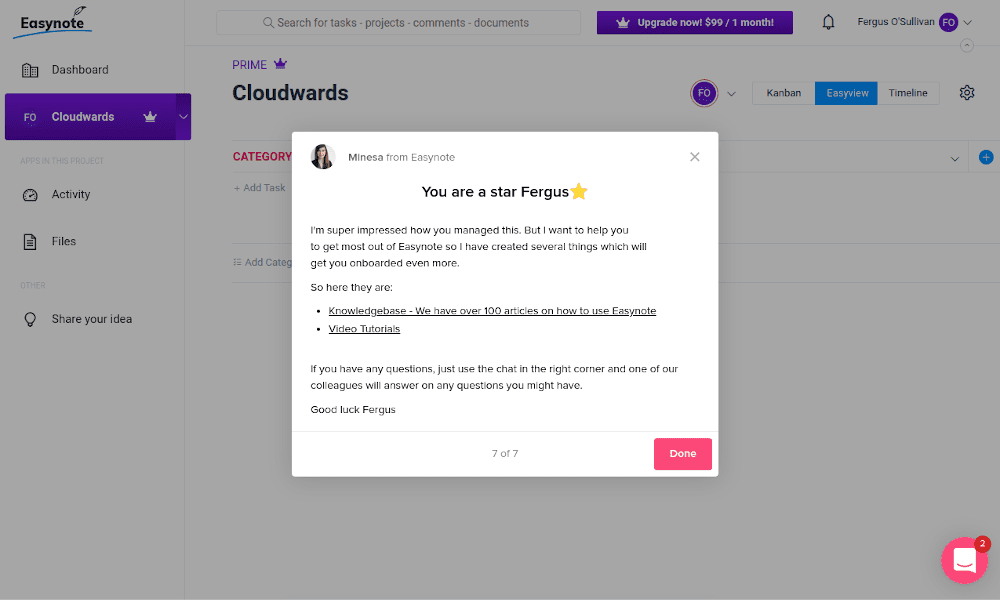
Task: Click the Easynote logo
Action: tap(53, 22)
